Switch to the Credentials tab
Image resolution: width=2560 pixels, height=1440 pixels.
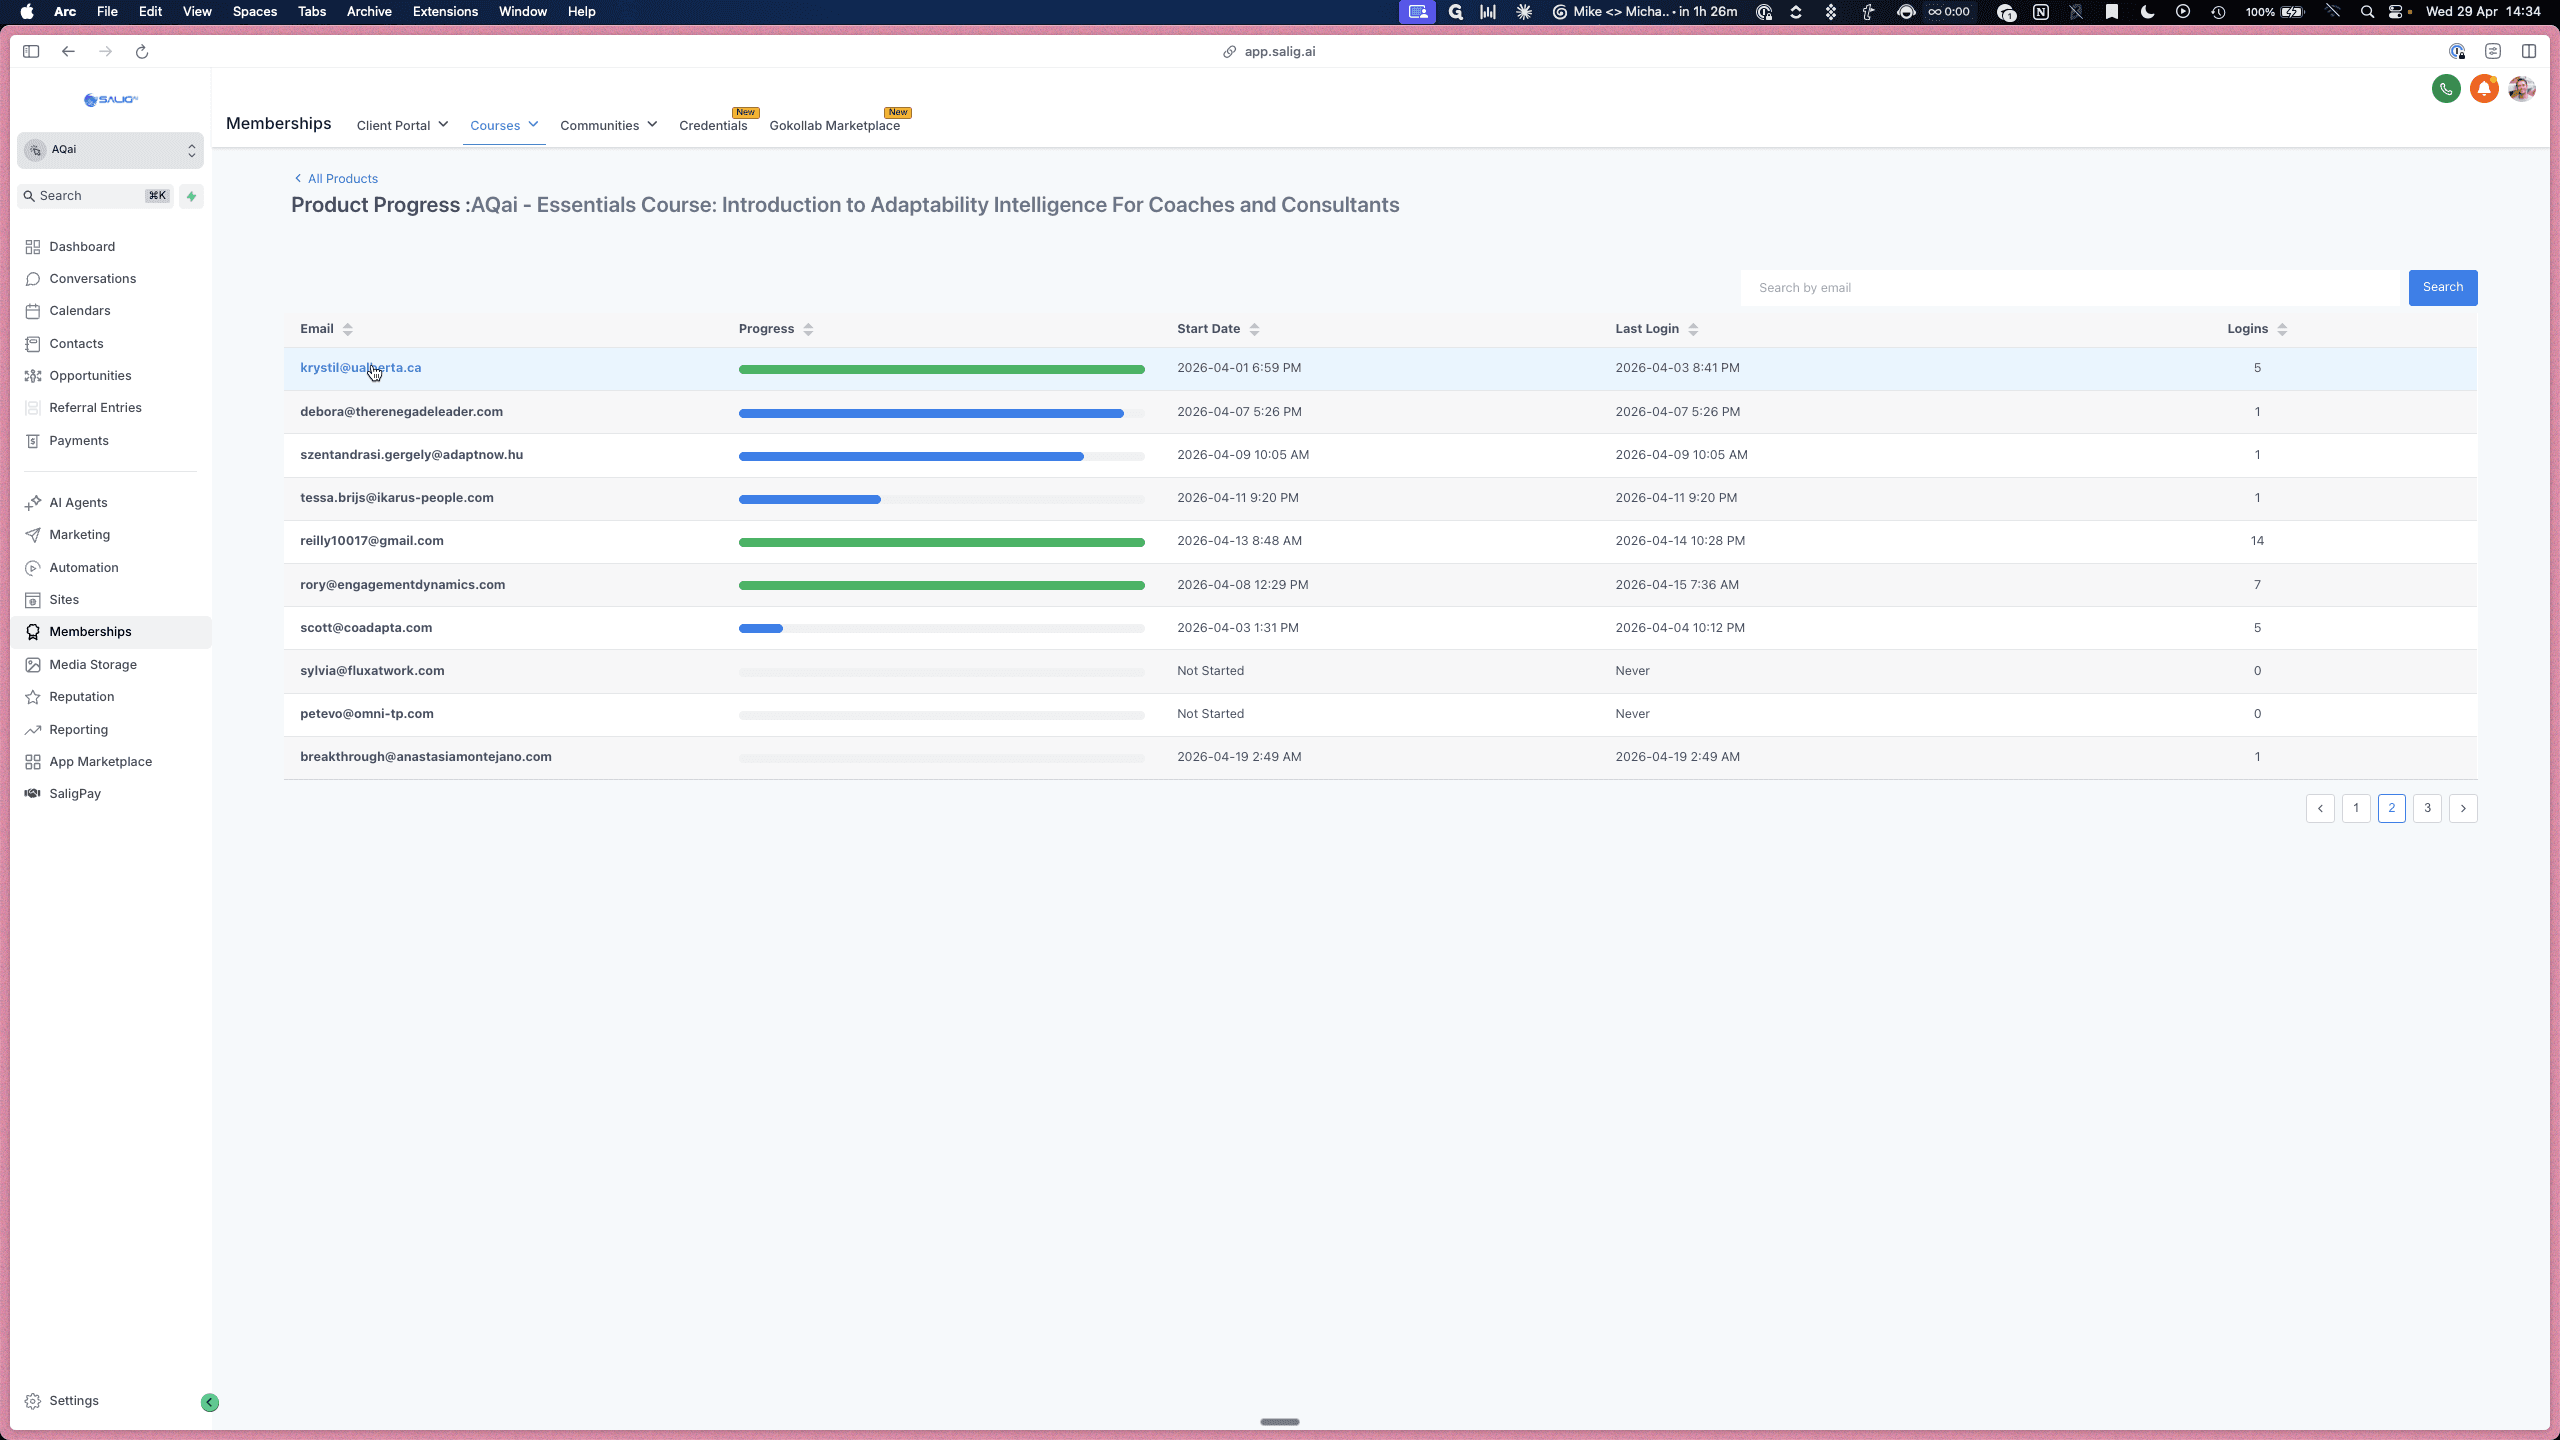coord(713,125)
